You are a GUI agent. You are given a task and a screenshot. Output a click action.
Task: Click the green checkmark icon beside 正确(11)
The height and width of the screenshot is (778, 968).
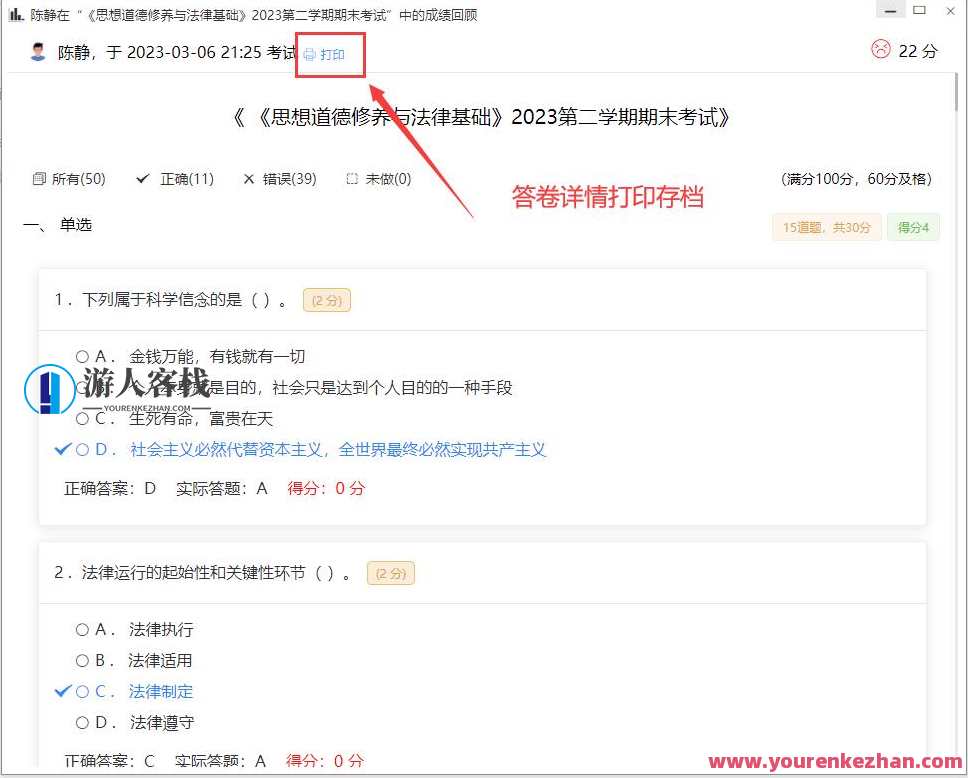click(142, 179)
